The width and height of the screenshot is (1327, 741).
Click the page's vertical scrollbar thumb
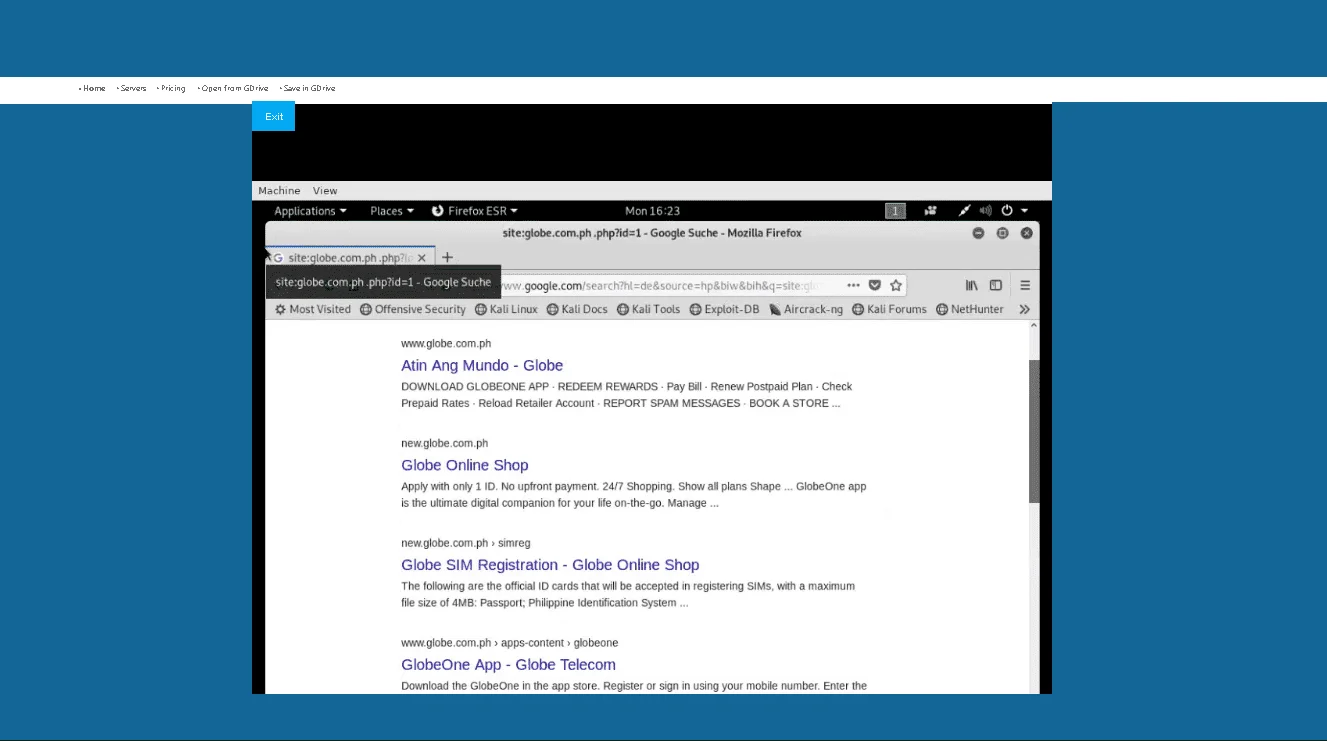[x=1034, y=431]
